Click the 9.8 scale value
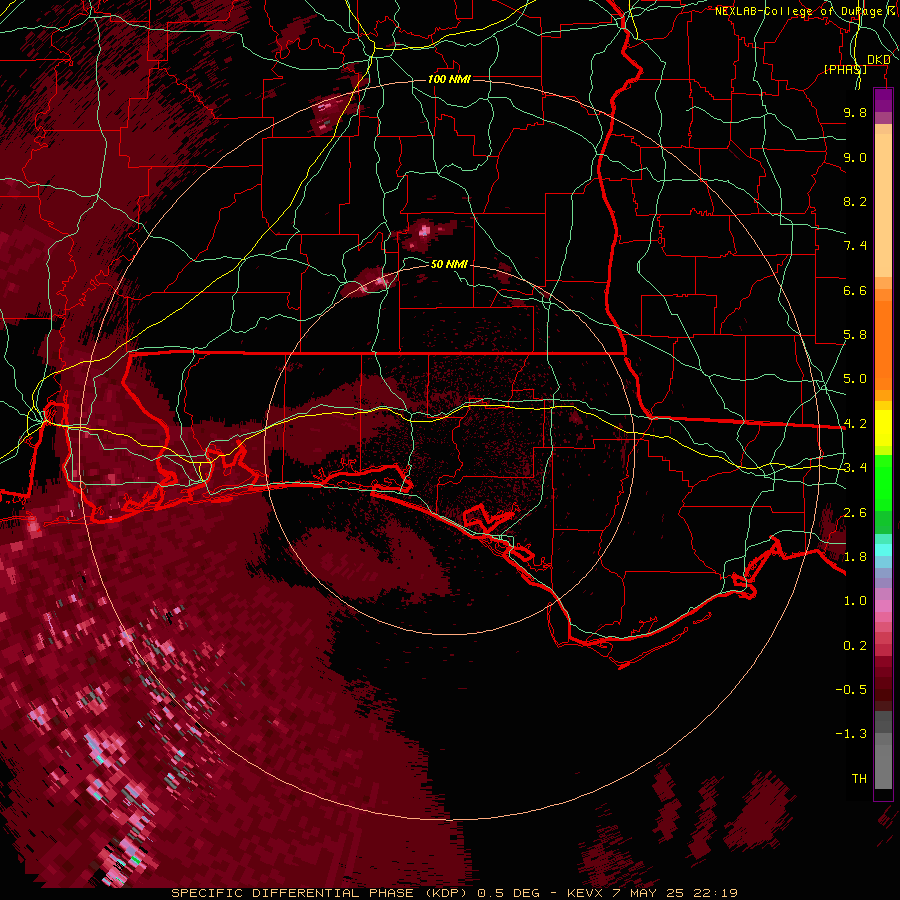The height and width of the screenshot is (900, 900). pos(855,112)
